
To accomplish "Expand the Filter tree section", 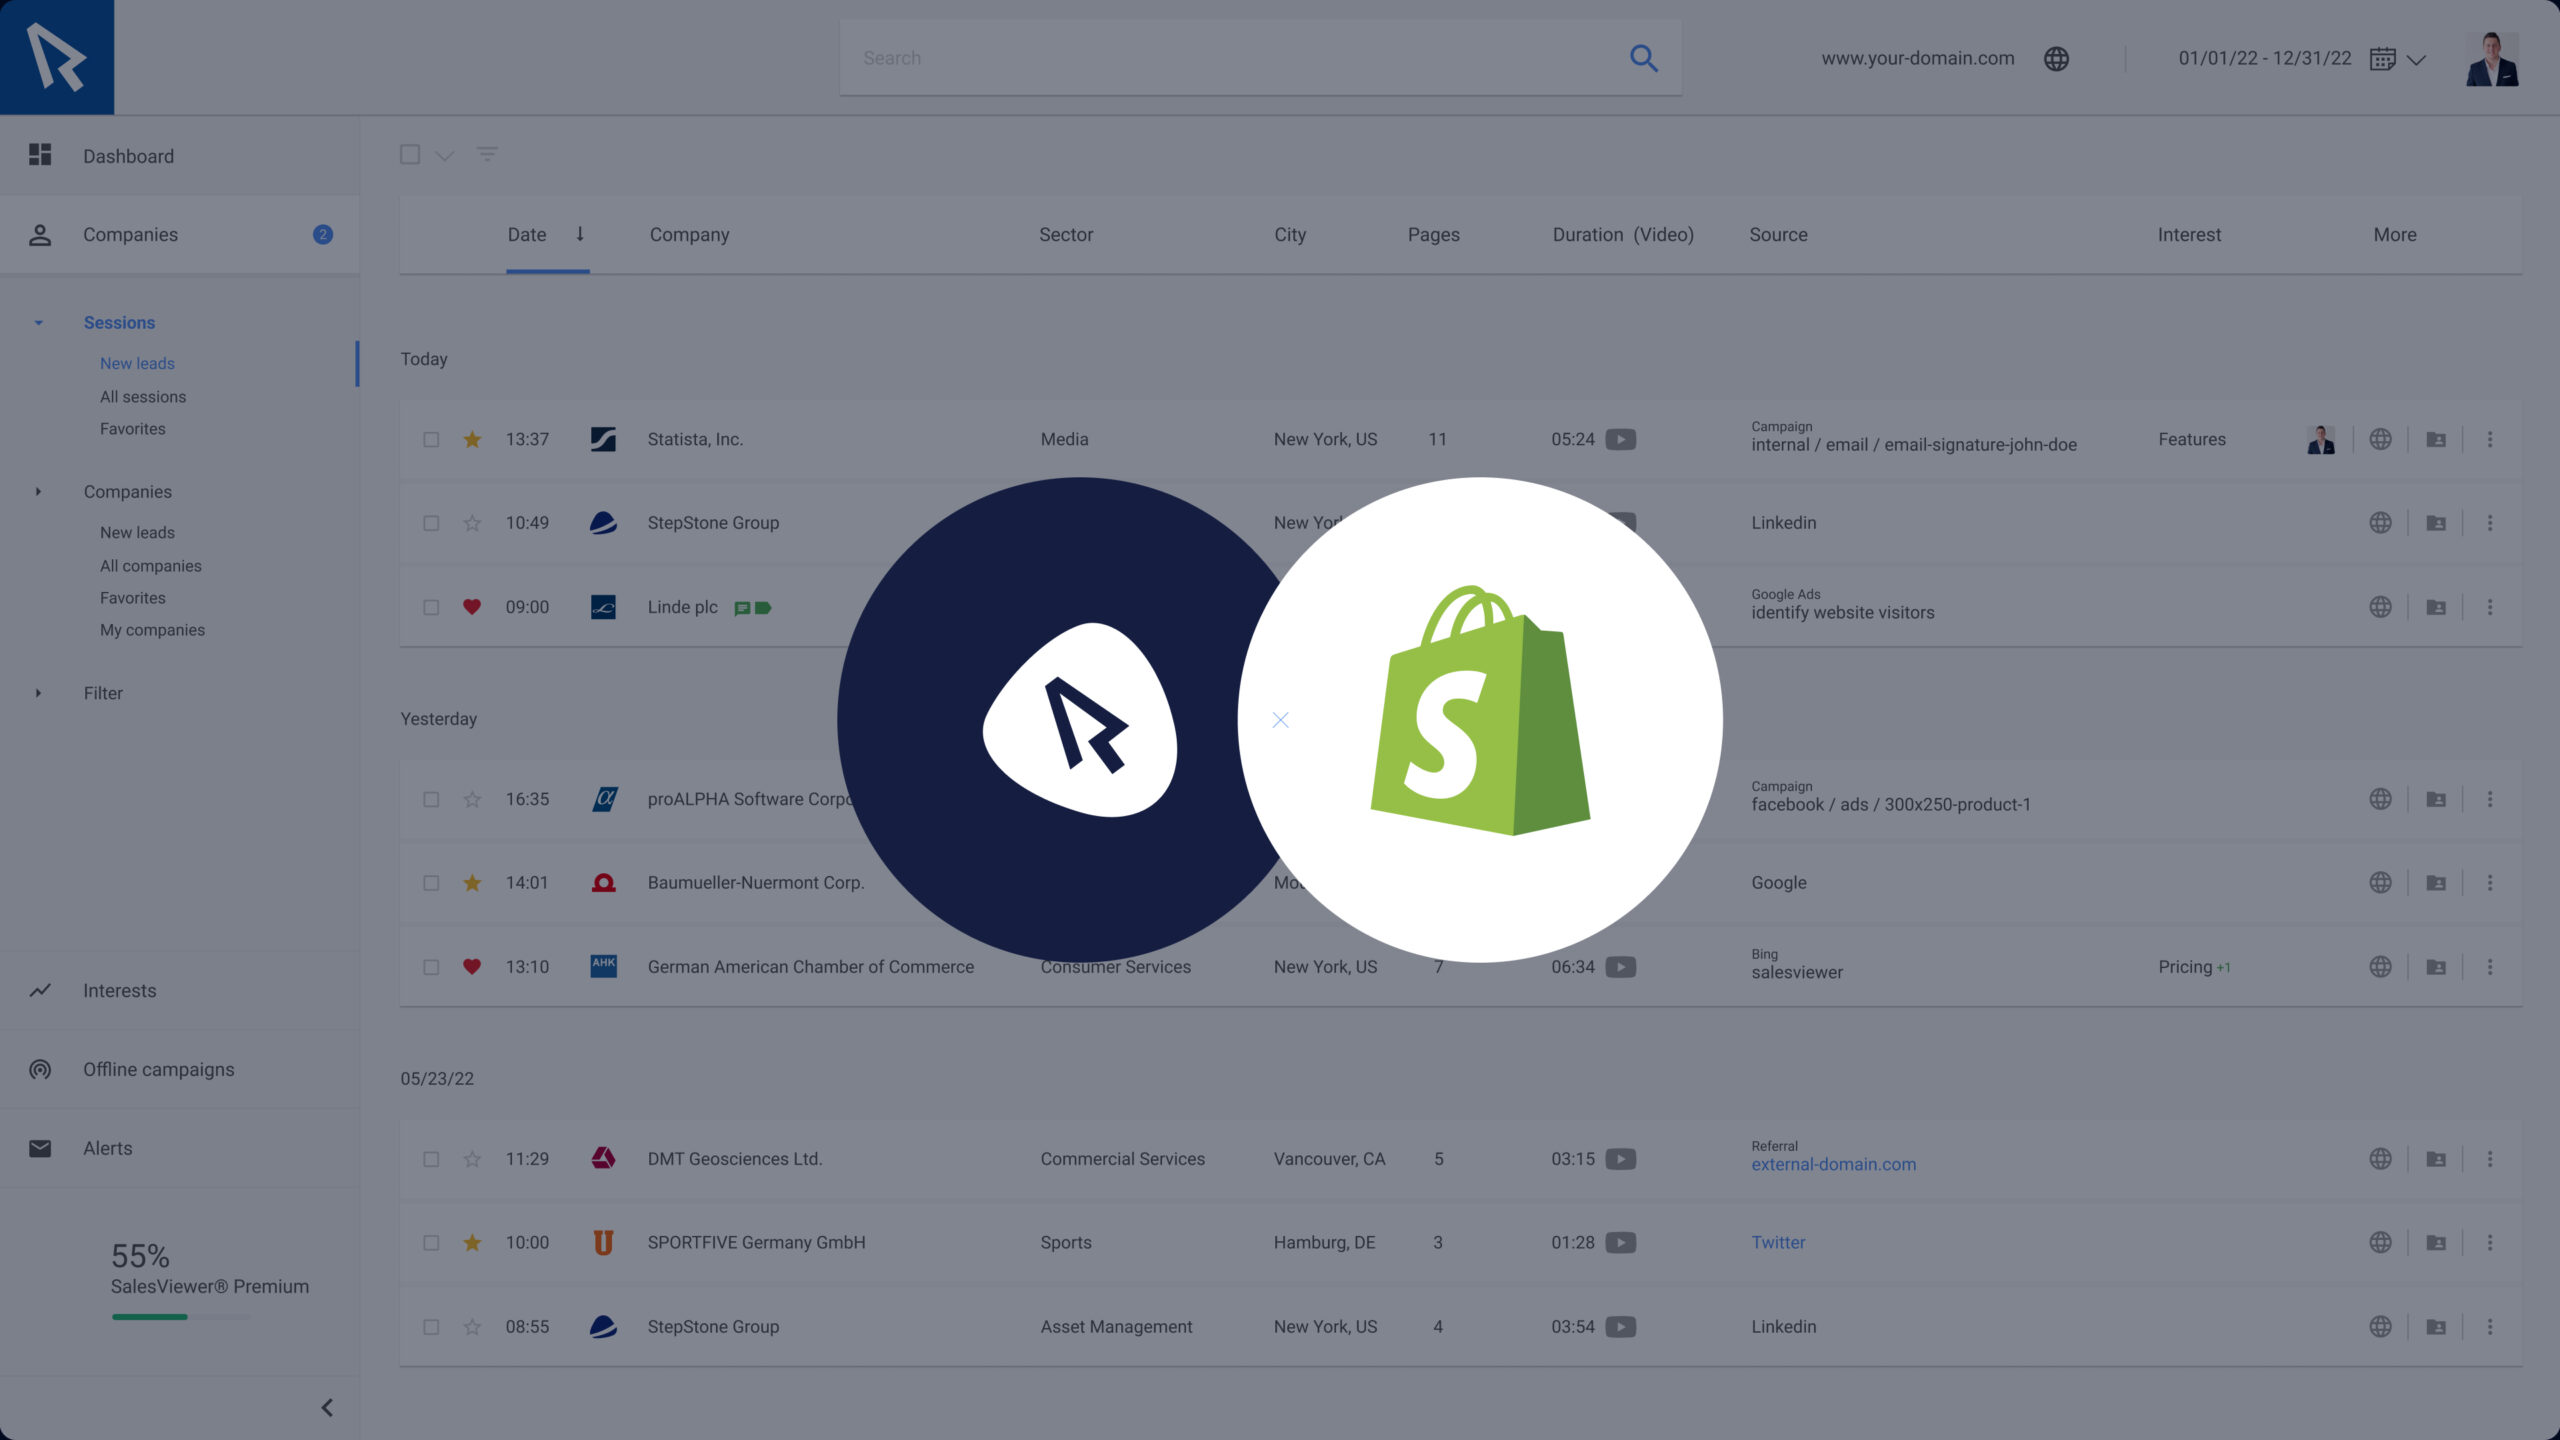I will click(x=38, y=693).
